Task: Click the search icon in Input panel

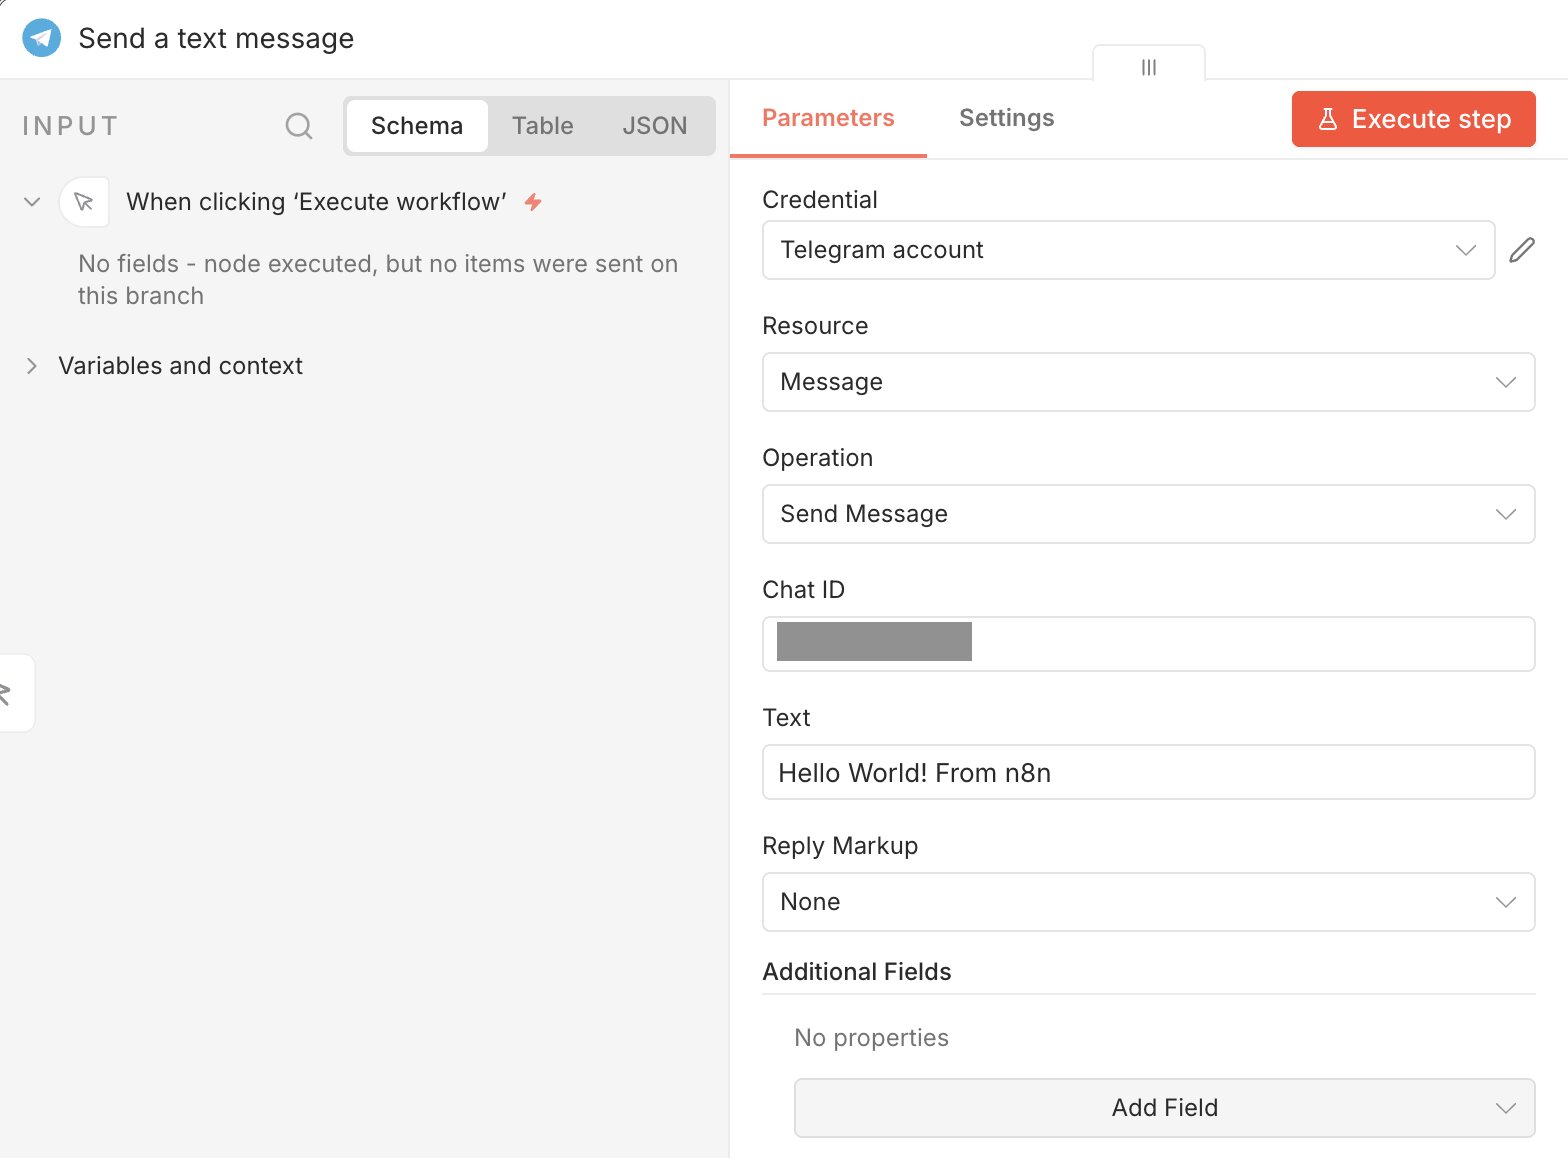Action: click(298, 126)
